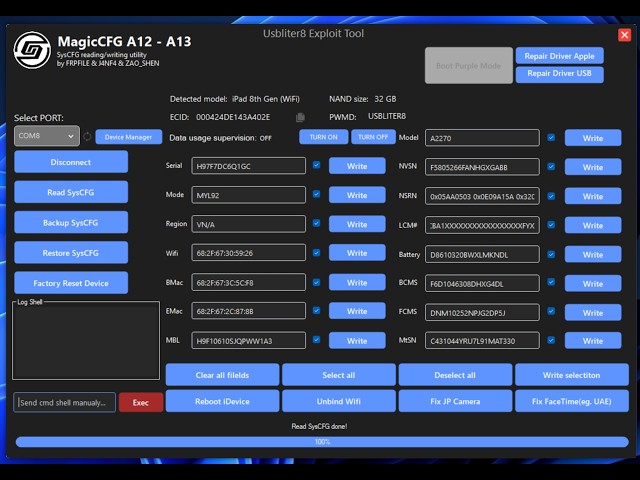Click the Region VN/A text field
Screen dimensions: 640x480
tap(249, 224)
